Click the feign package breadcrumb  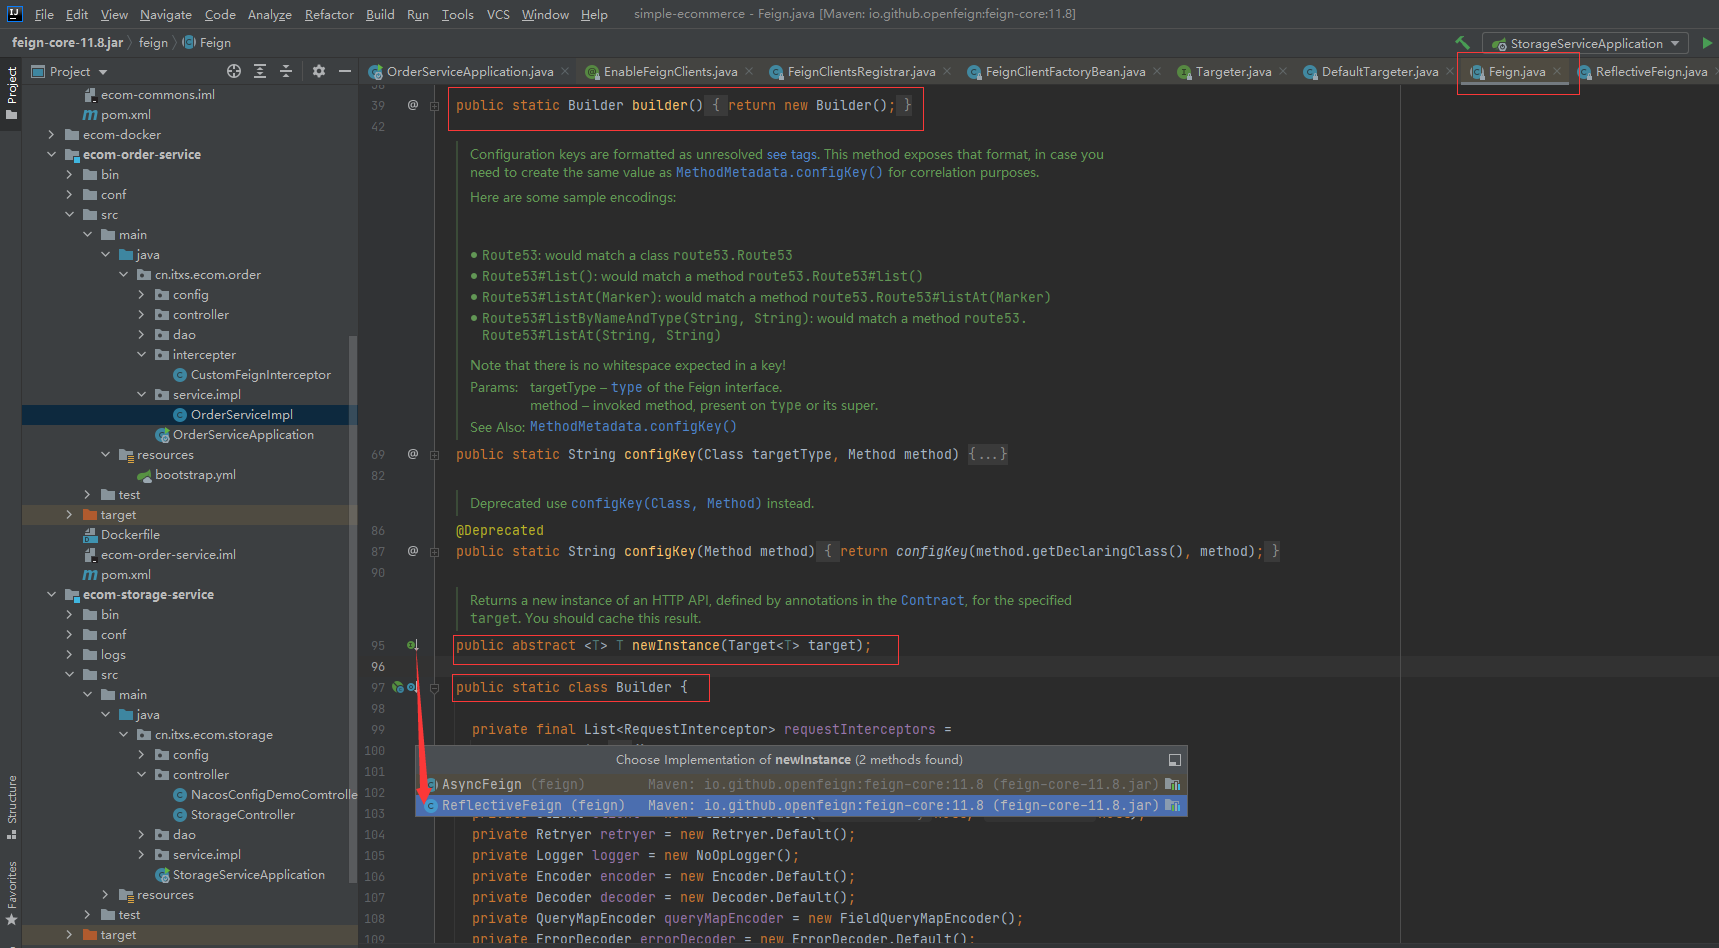click(x=153, y=43)
